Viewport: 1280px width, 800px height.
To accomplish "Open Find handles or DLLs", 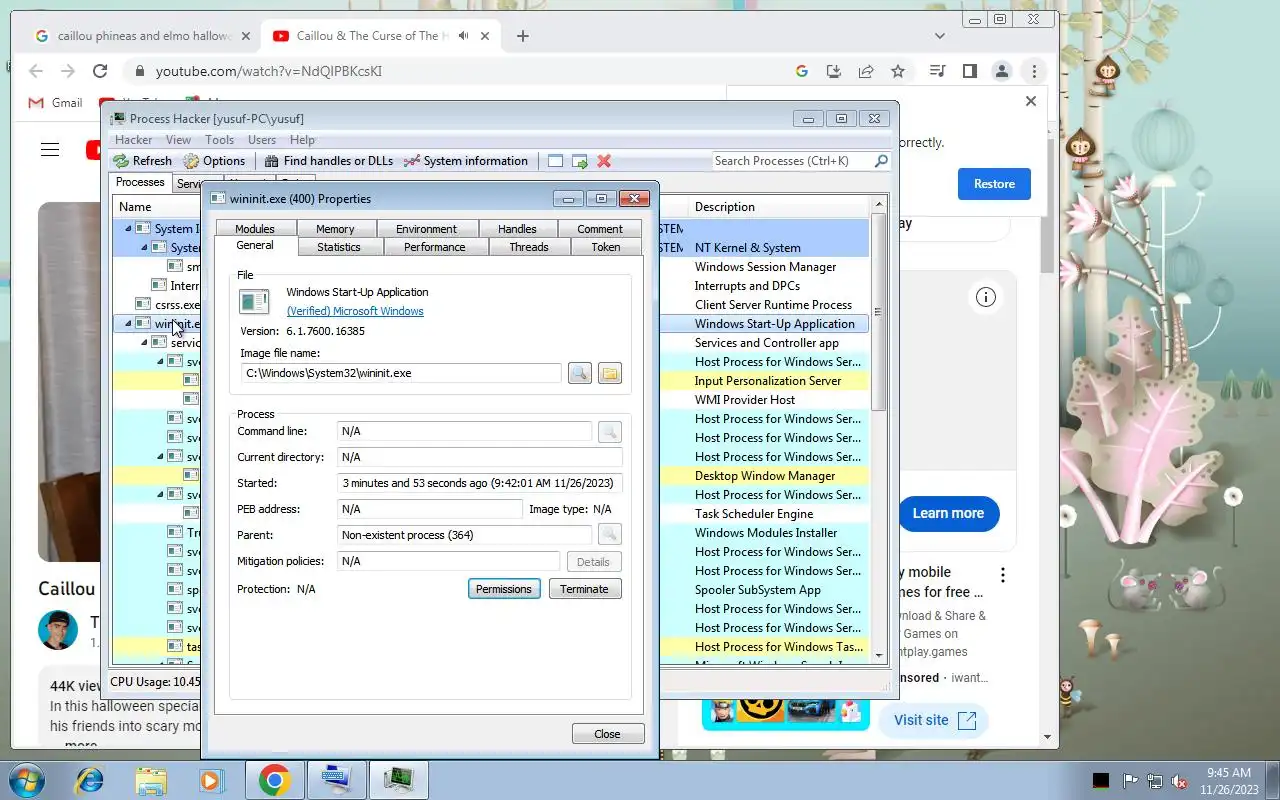I will tap(329, 161).
